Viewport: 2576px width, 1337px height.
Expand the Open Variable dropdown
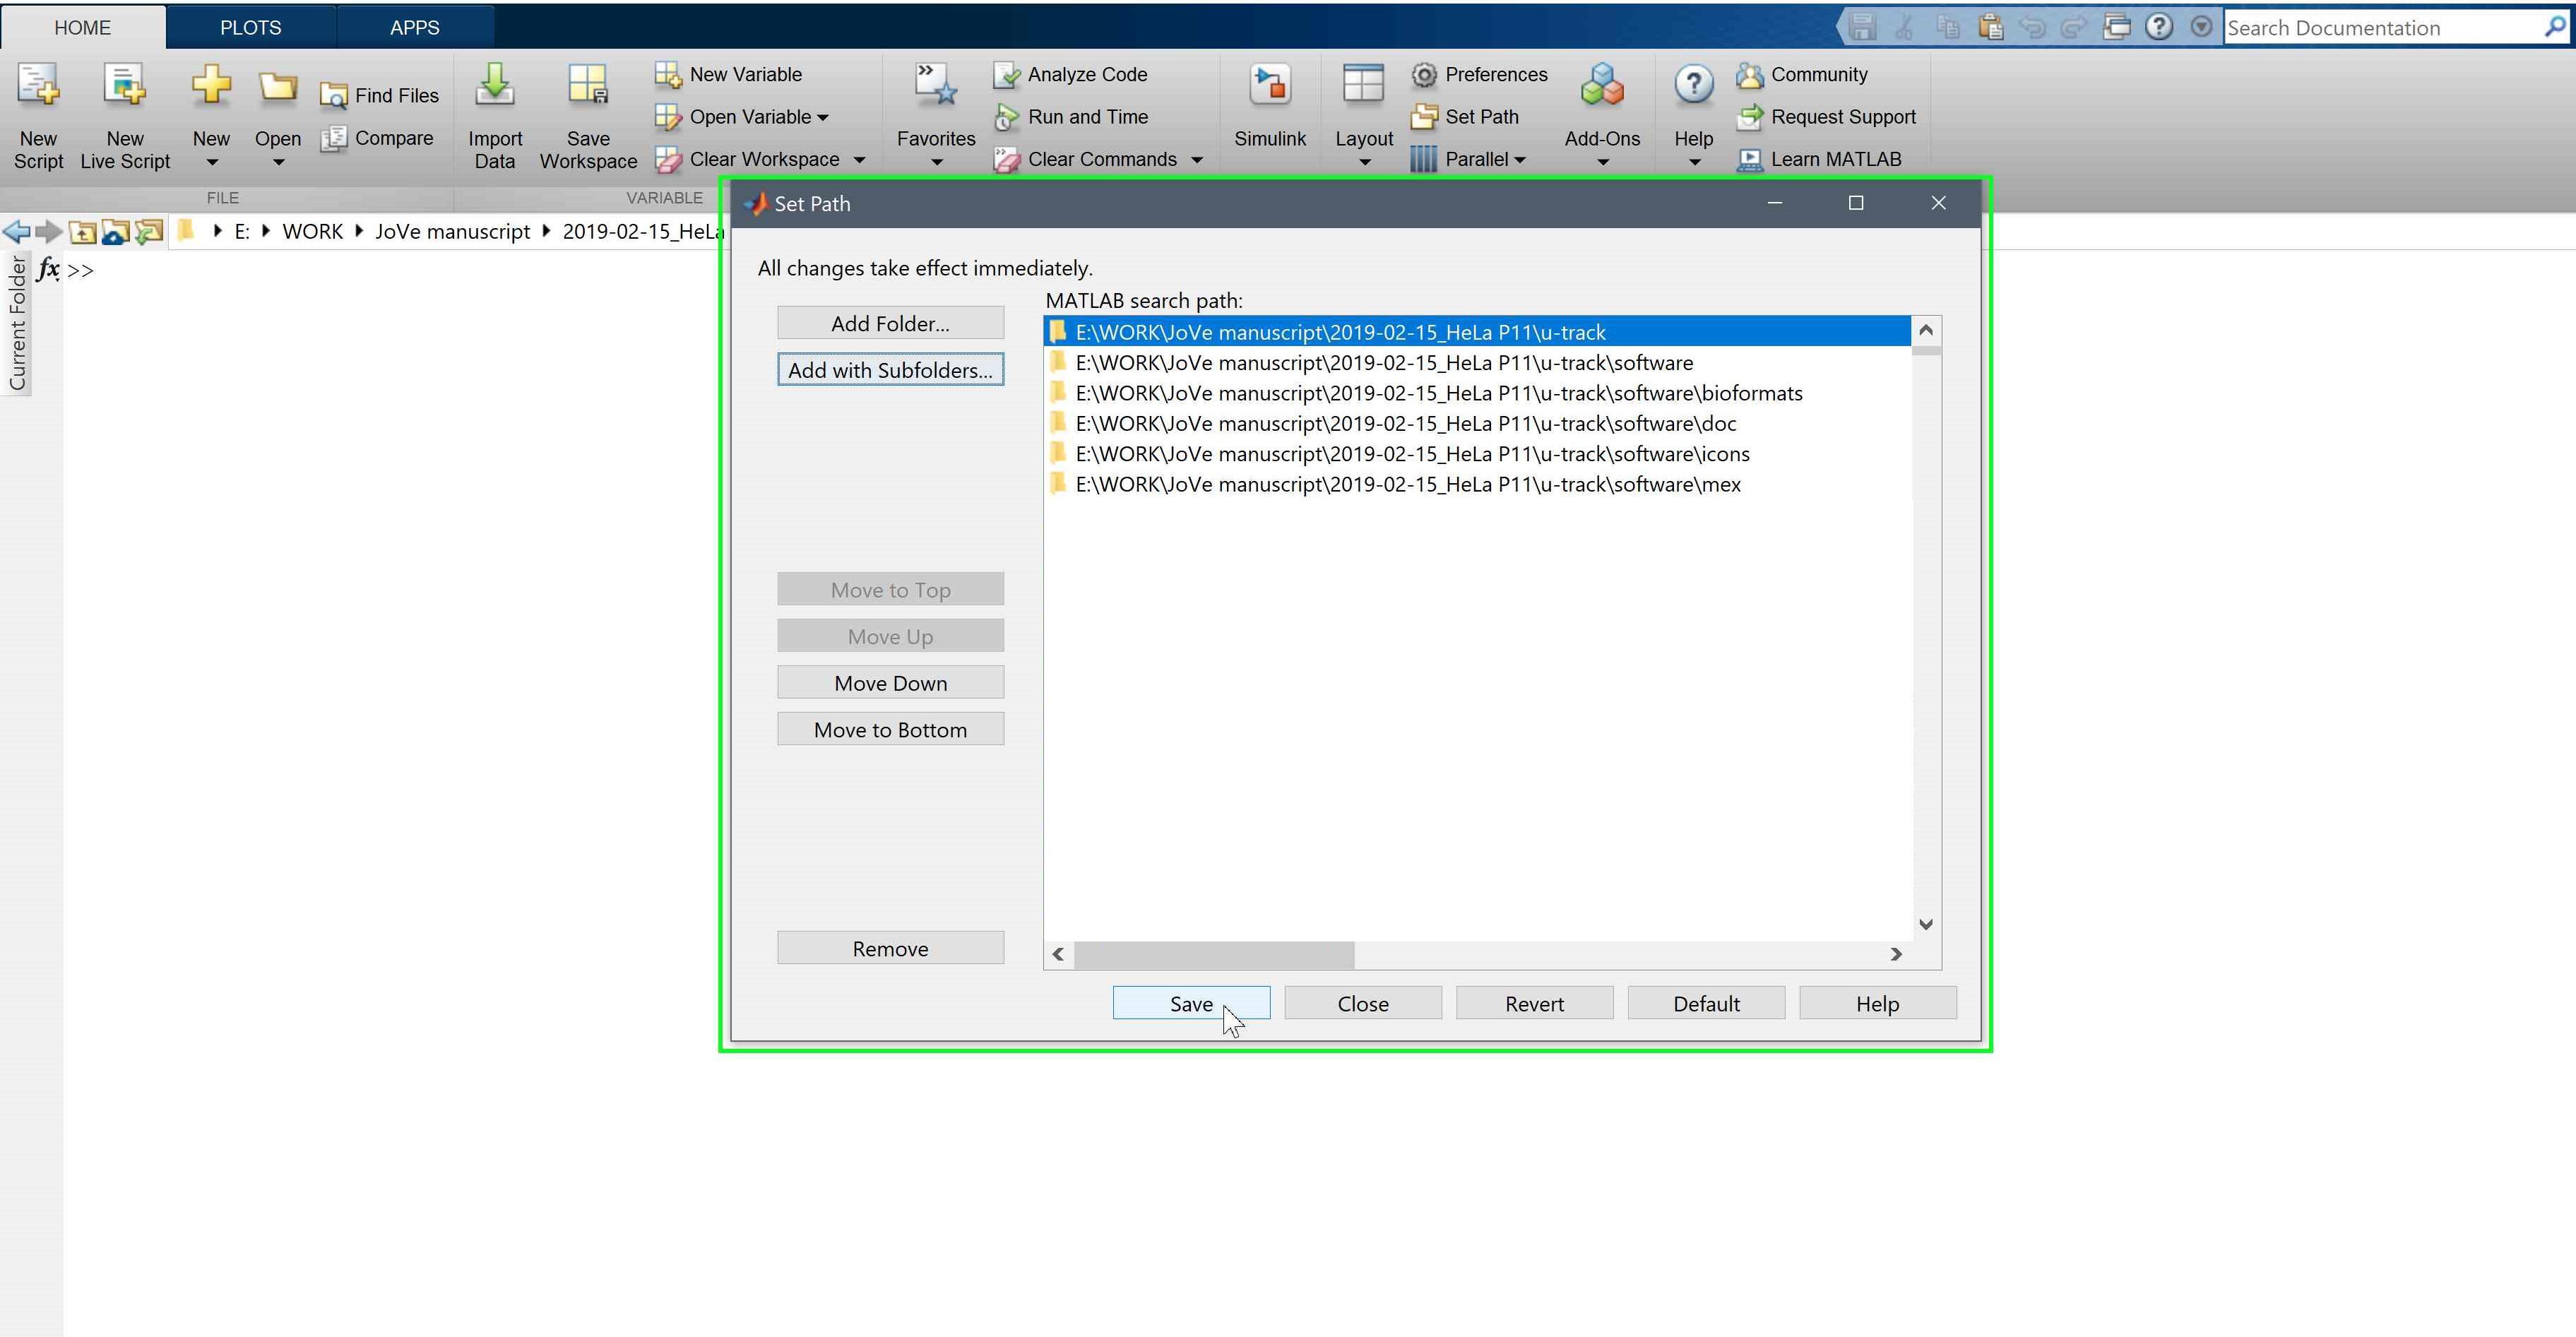pyautogui.click(x=823, y=117)
